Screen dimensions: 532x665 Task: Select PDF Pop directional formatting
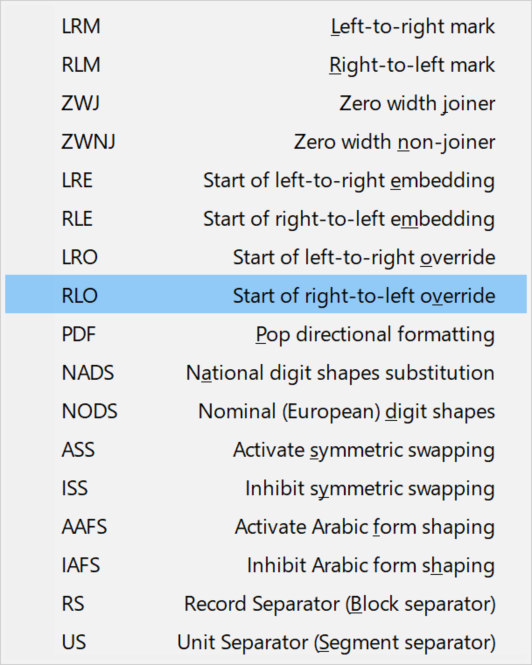pos(266,334)
